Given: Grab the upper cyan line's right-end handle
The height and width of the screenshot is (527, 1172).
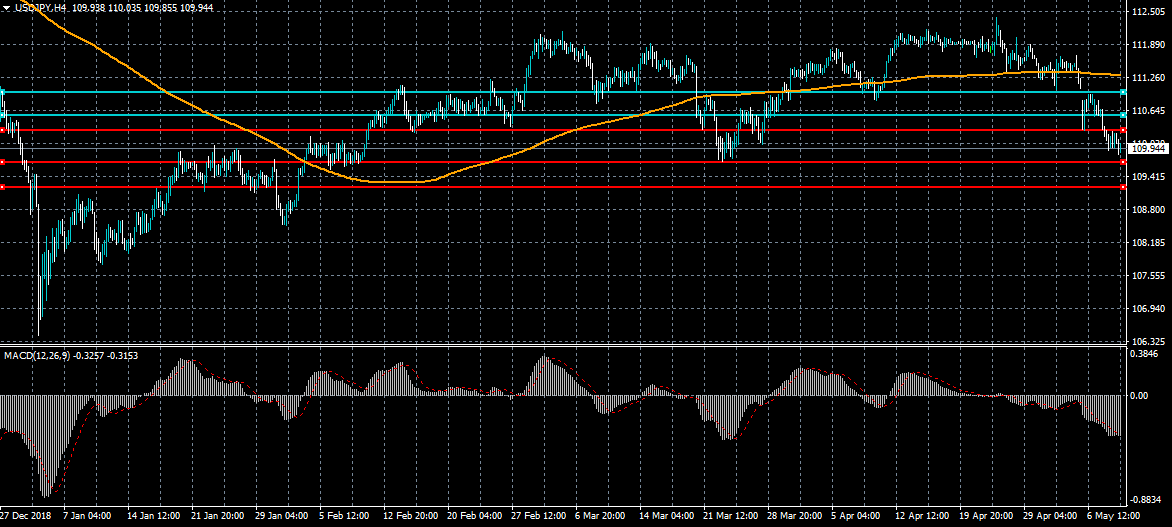Looking at the screenshot, I should (x=1123, y=92).
